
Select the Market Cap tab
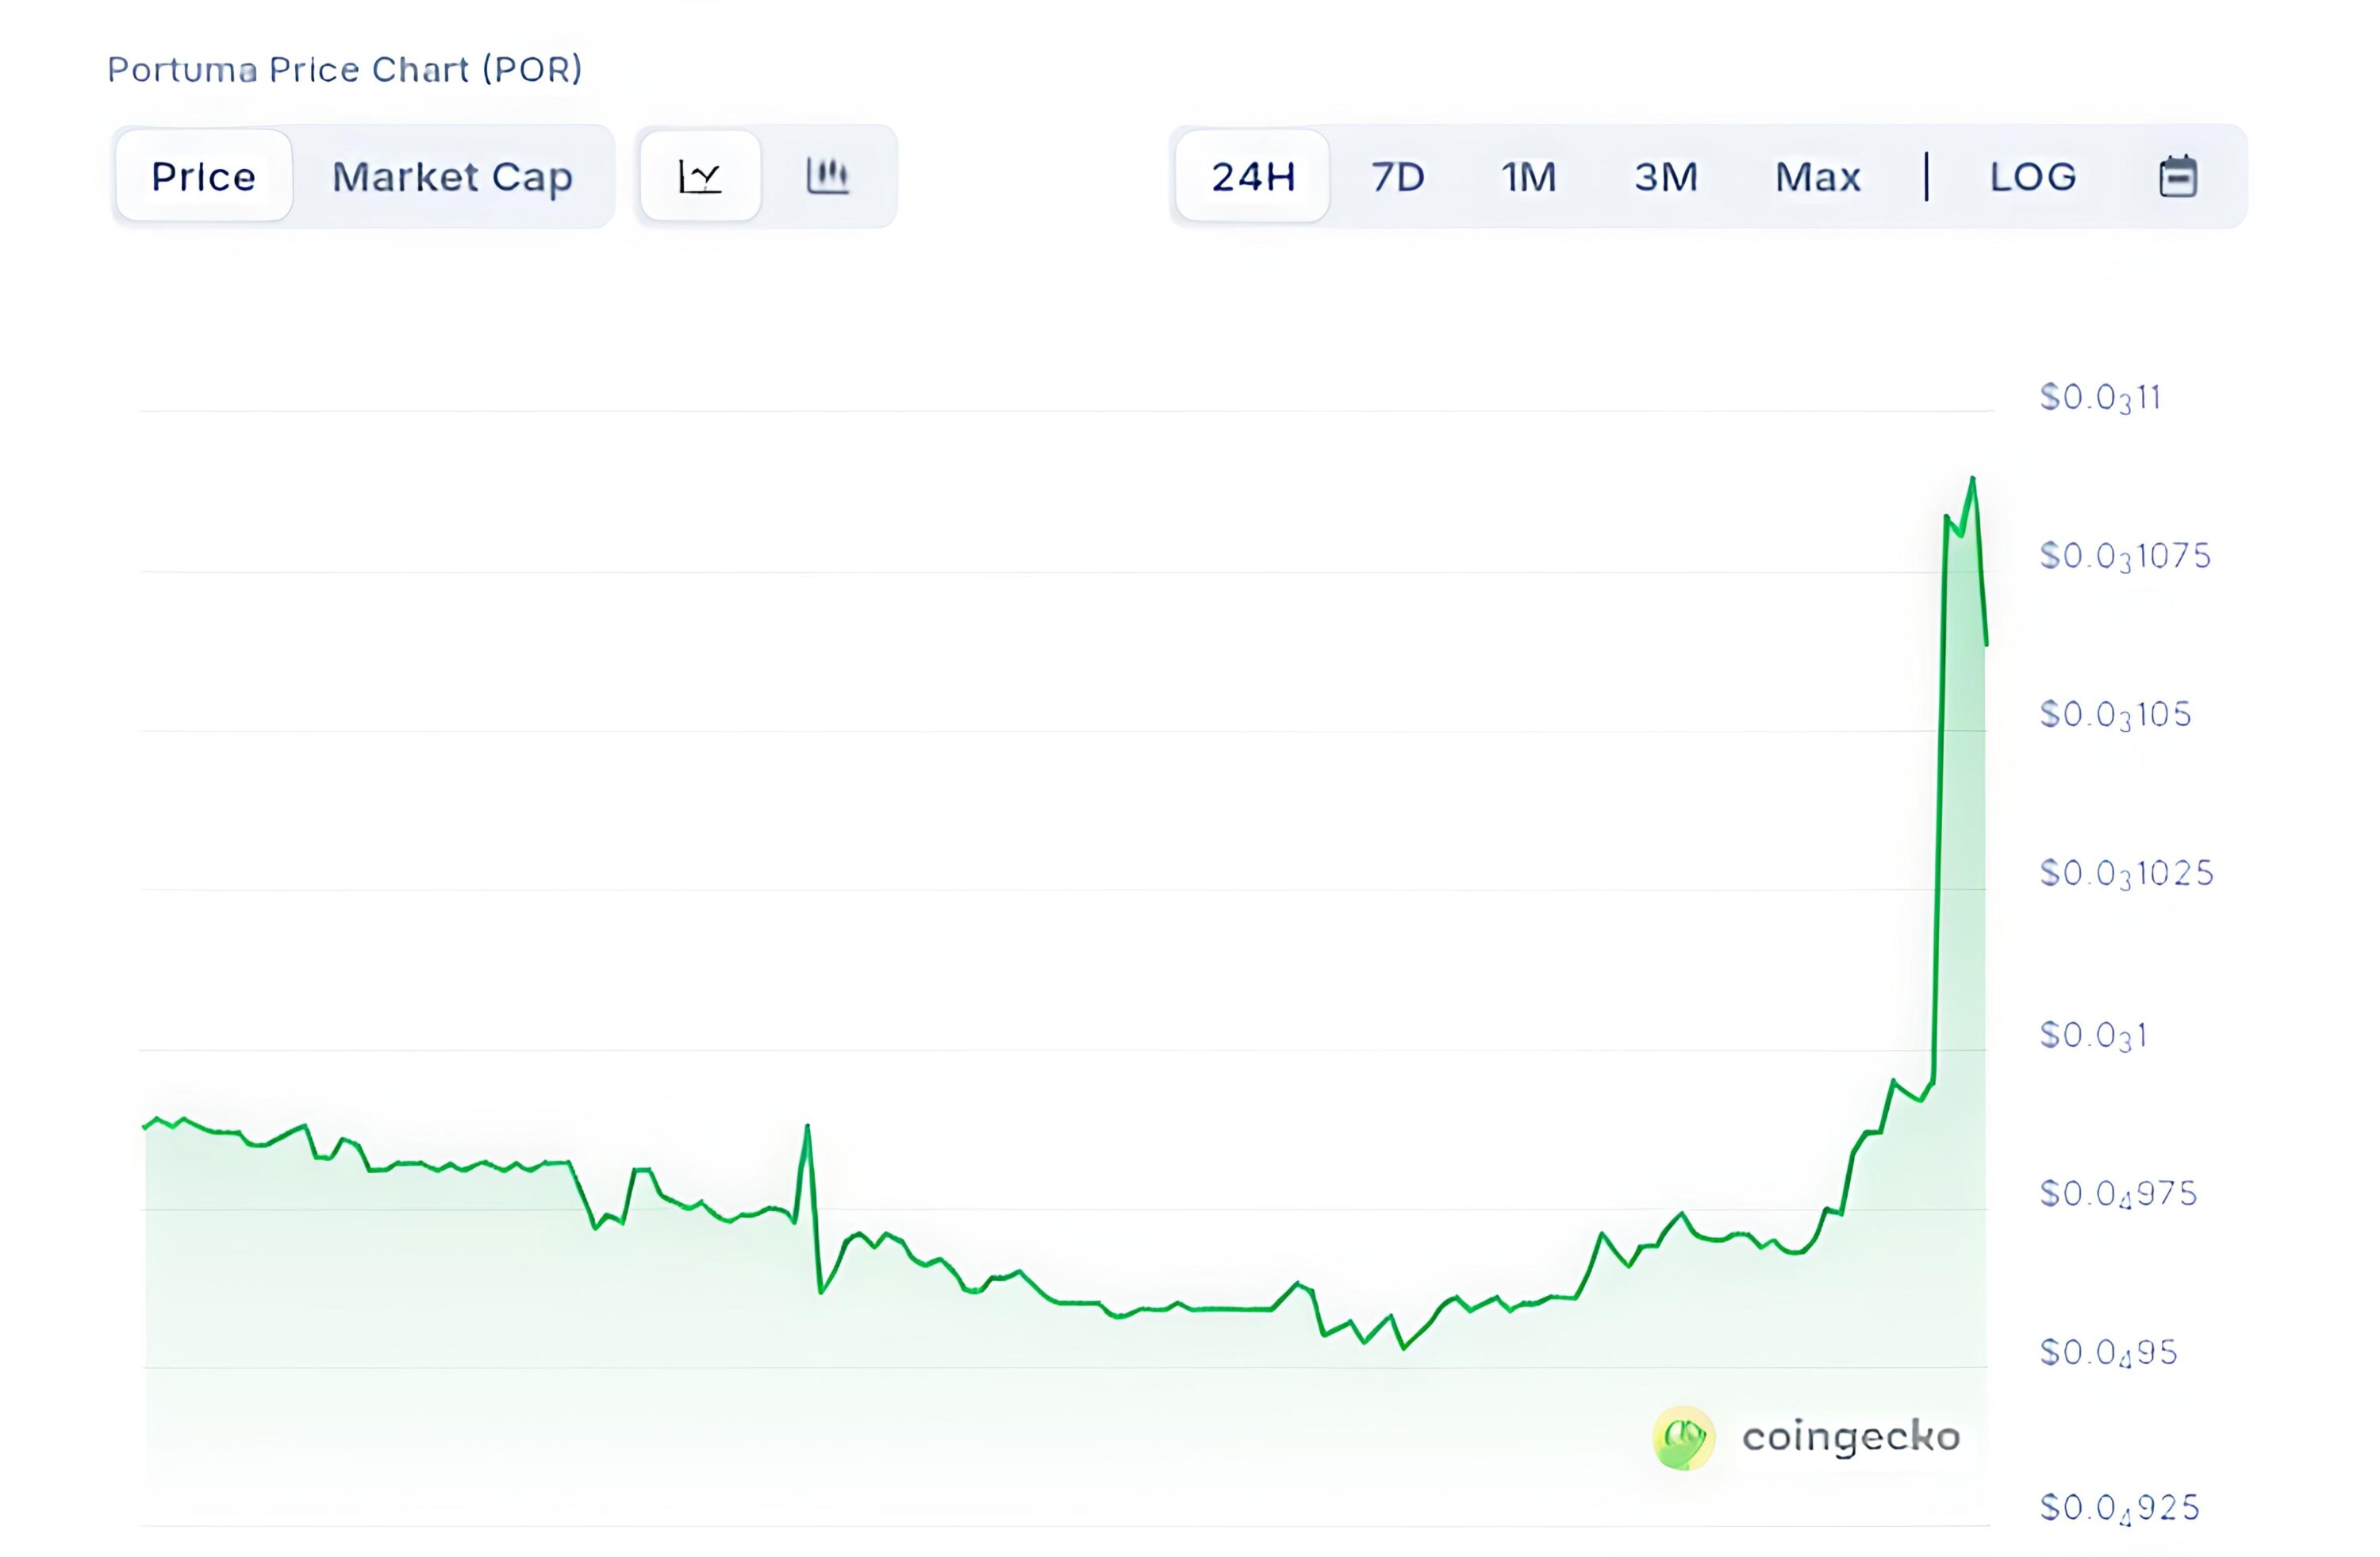[x=452, y=176]
